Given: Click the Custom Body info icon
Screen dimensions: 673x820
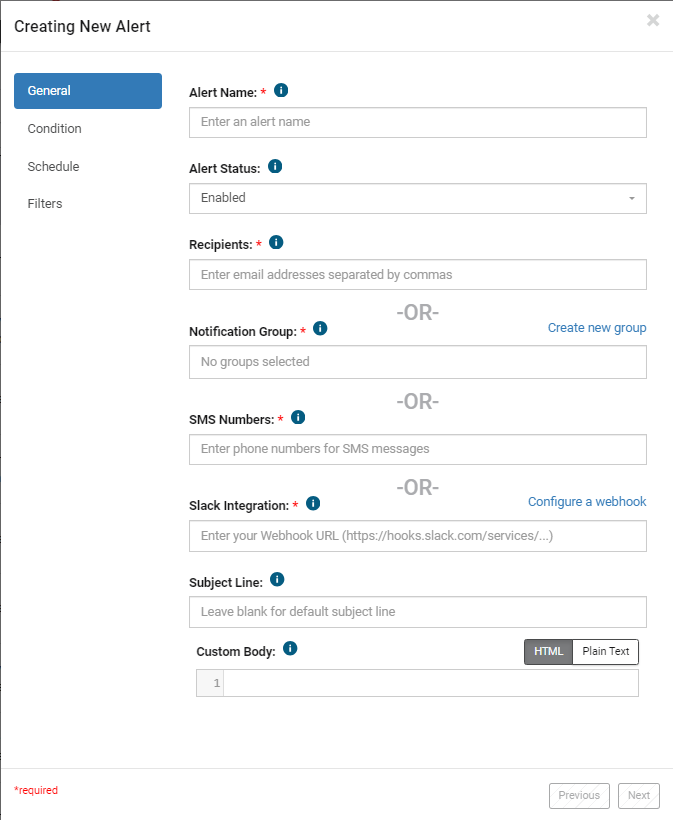Looking at the screenshot, I should (290, 648).
